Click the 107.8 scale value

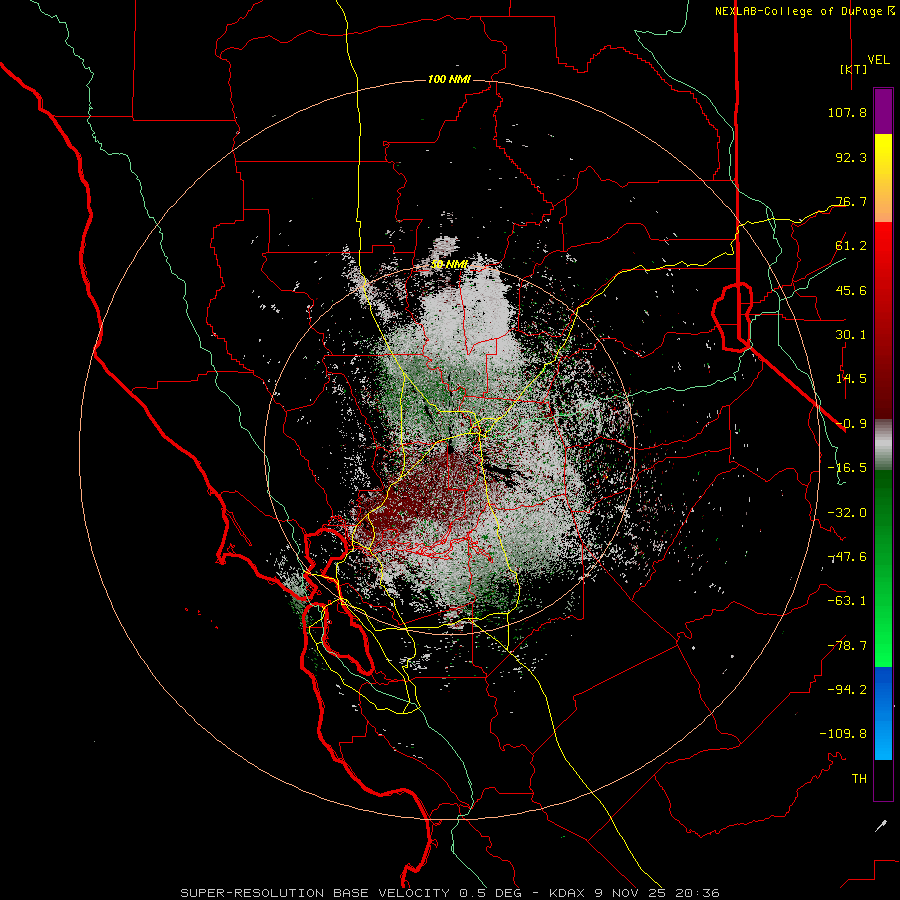pos(847,112)
